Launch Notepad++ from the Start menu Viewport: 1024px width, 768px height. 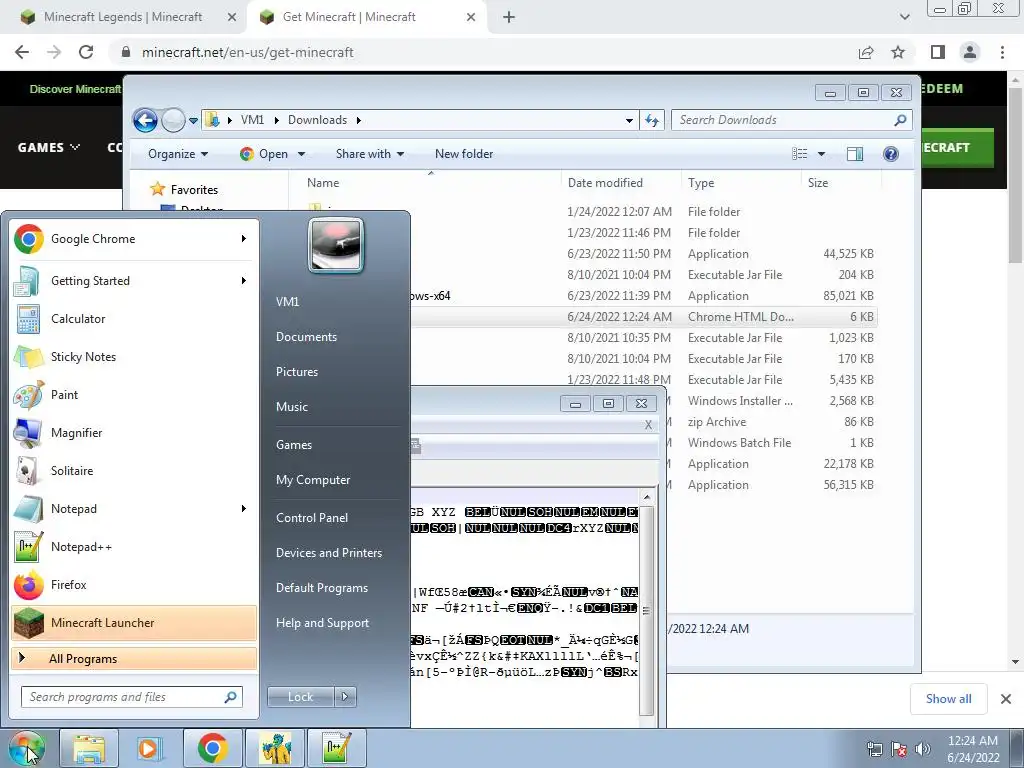[x=134, y=547]
